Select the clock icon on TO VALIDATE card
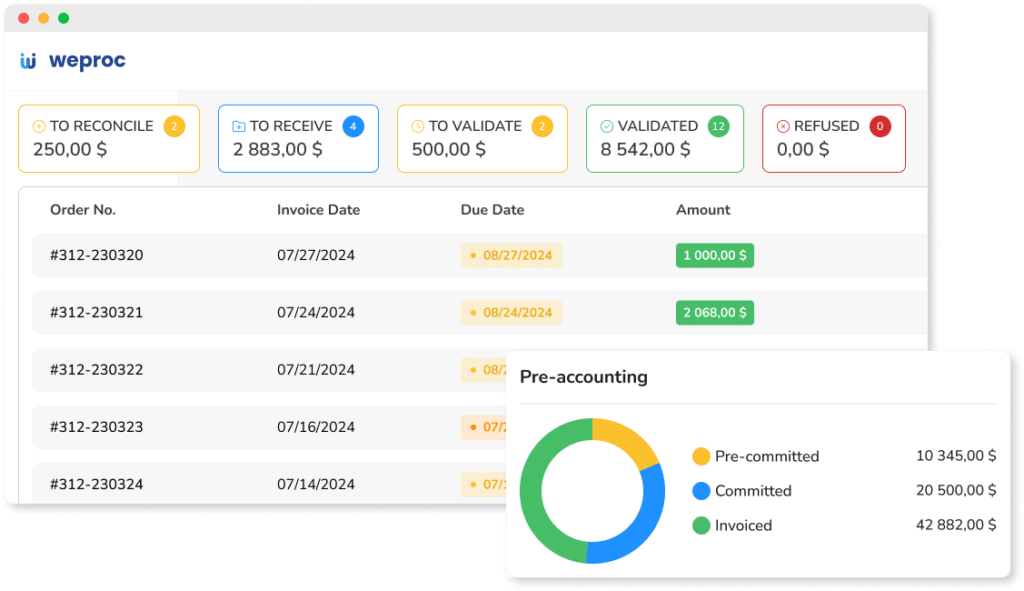This screenshot has width=1024, height=591. pyautogui.click(x=417, y=125)
